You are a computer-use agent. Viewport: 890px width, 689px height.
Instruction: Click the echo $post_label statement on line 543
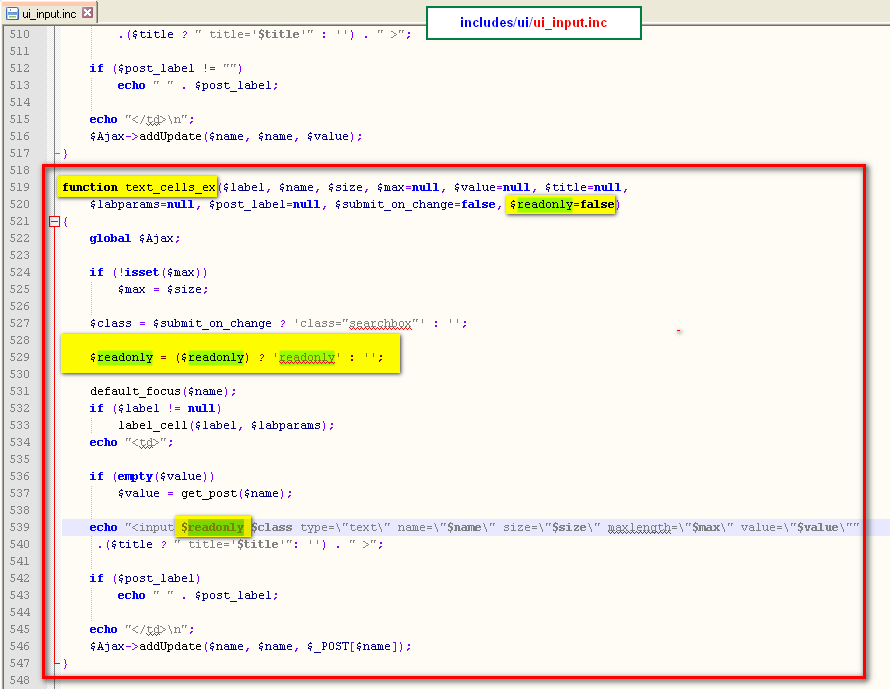point(198,595)
